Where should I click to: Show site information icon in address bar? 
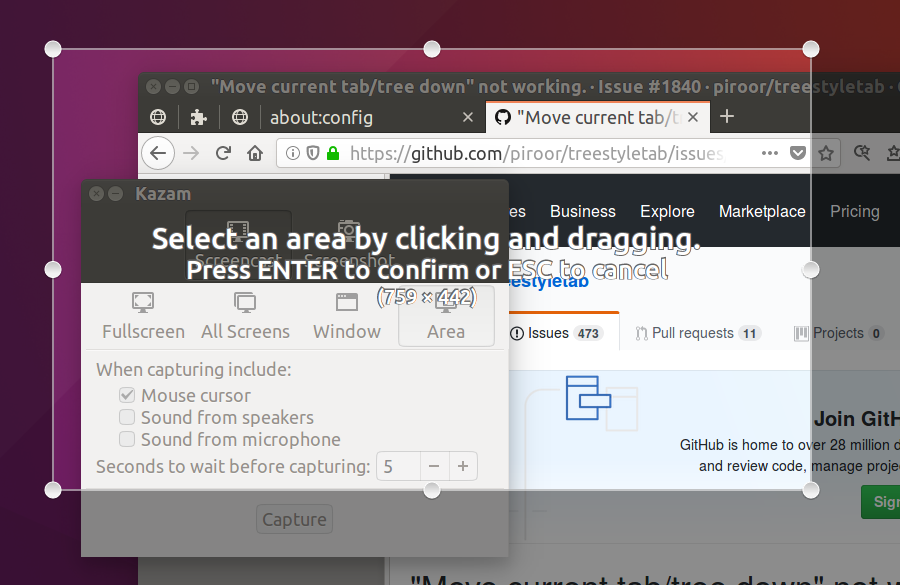pyautogui.click(x=293, y=153)
